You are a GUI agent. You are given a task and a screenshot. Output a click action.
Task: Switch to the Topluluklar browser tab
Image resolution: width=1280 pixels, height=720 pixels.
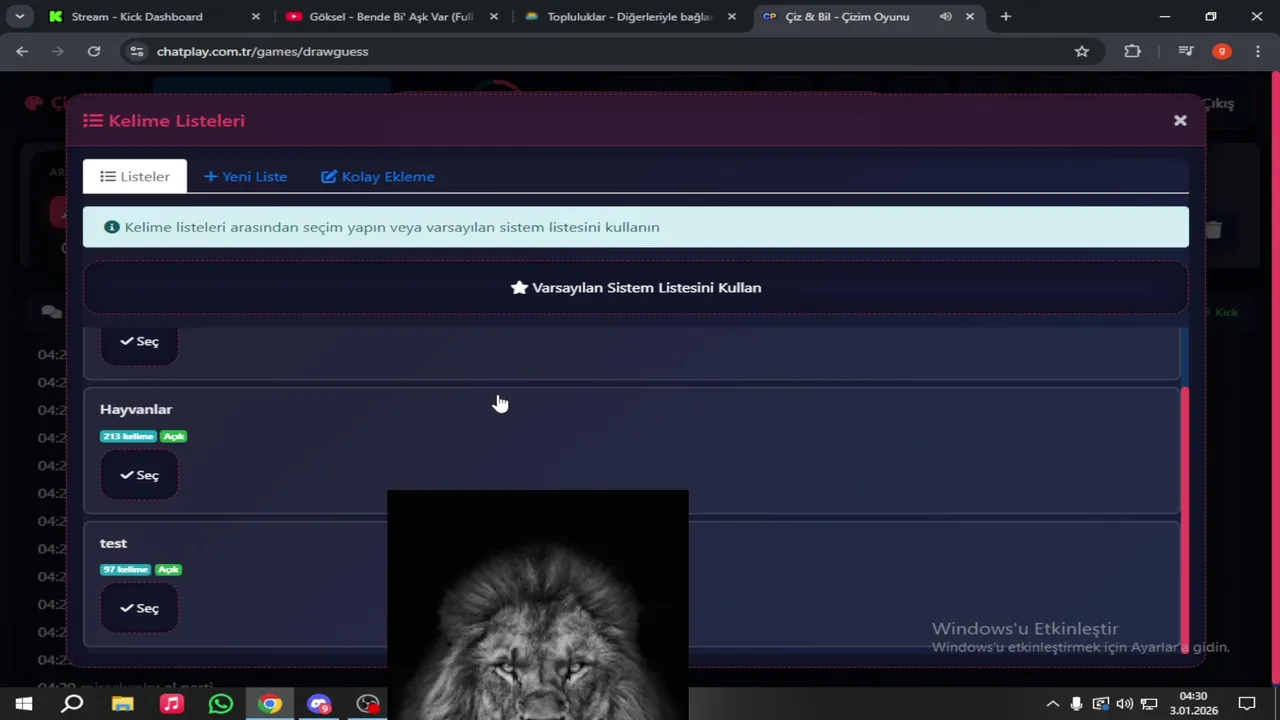click(630, 16)
